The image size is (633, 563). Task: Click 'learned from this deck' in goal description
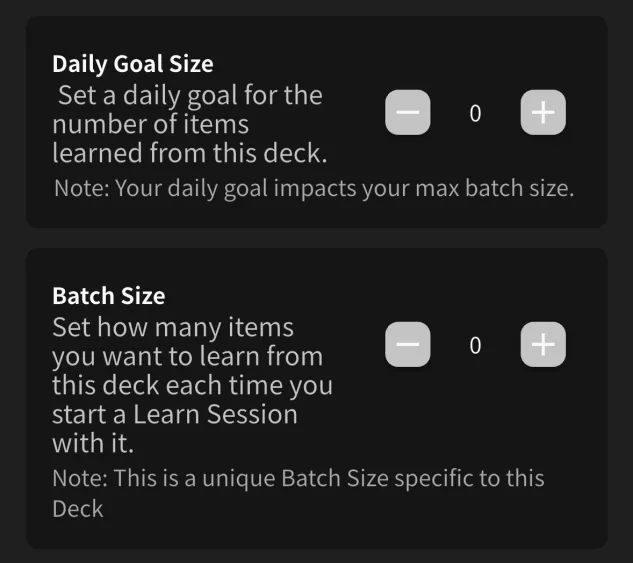(190, 154)
